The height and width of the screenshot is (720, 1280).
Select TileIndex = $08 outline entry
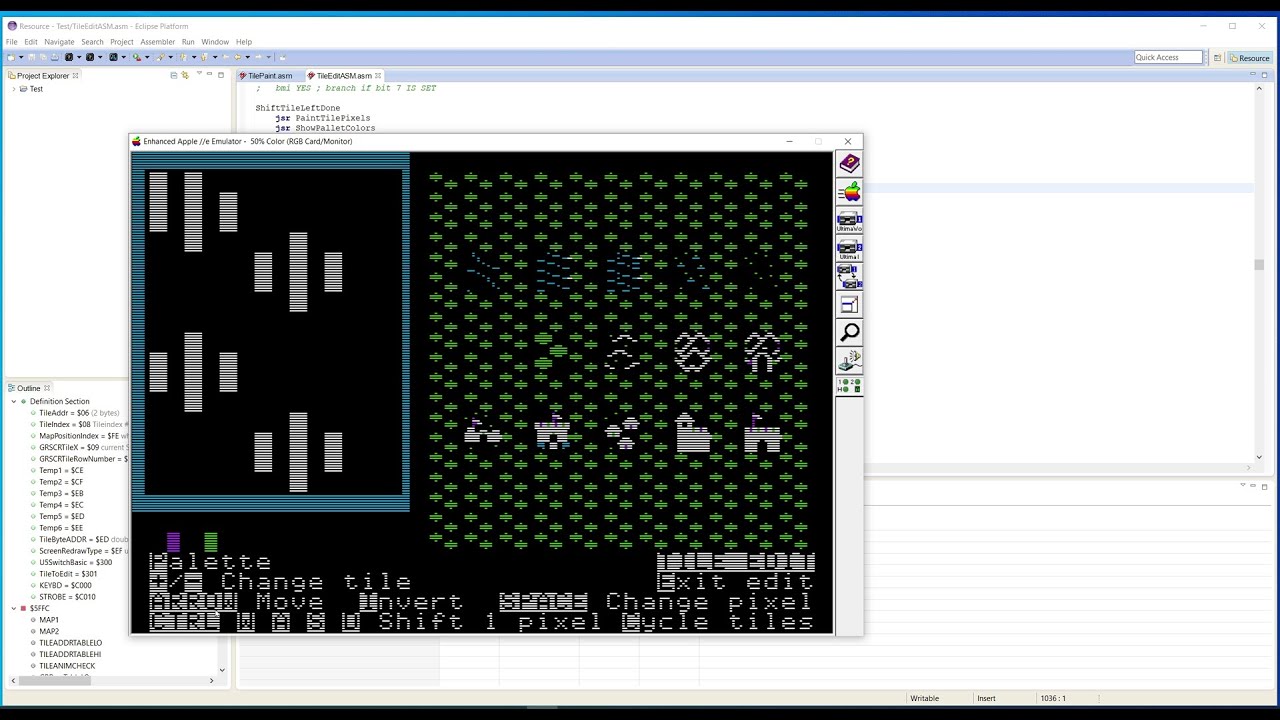[x=78, y=424]
